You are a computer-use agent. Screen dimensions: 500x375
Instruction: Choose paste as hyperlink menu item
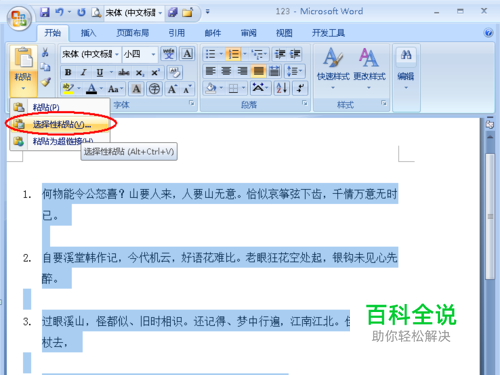(60, 141)
